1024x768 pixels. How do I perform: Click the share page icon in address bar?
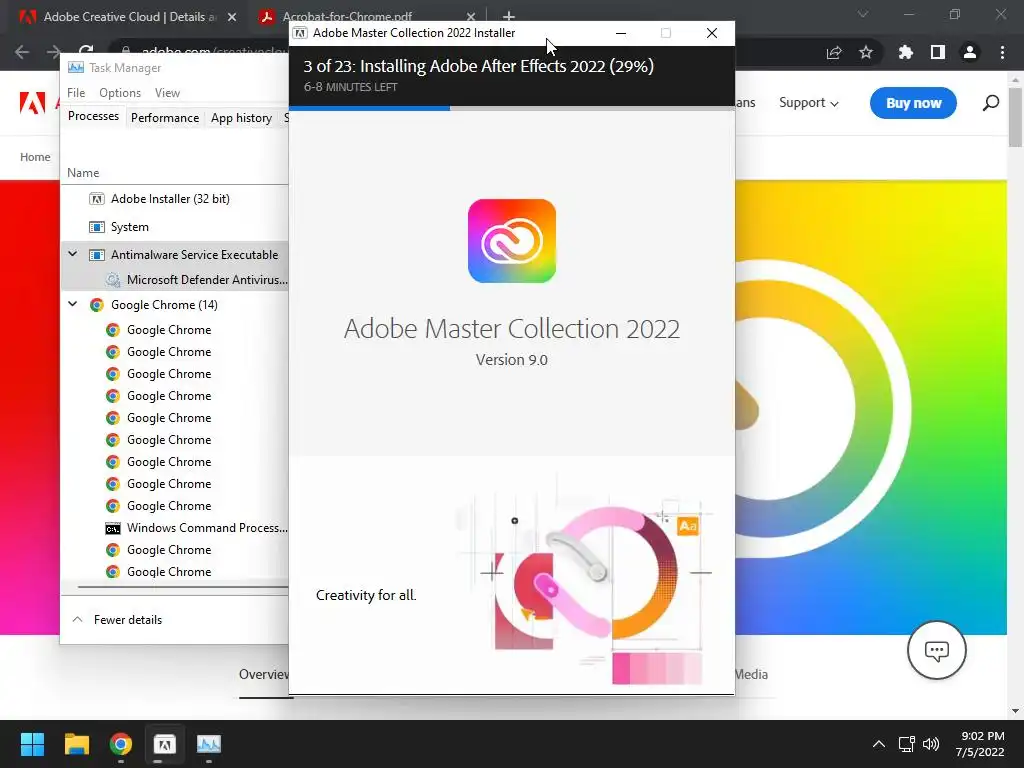(834, 52)
